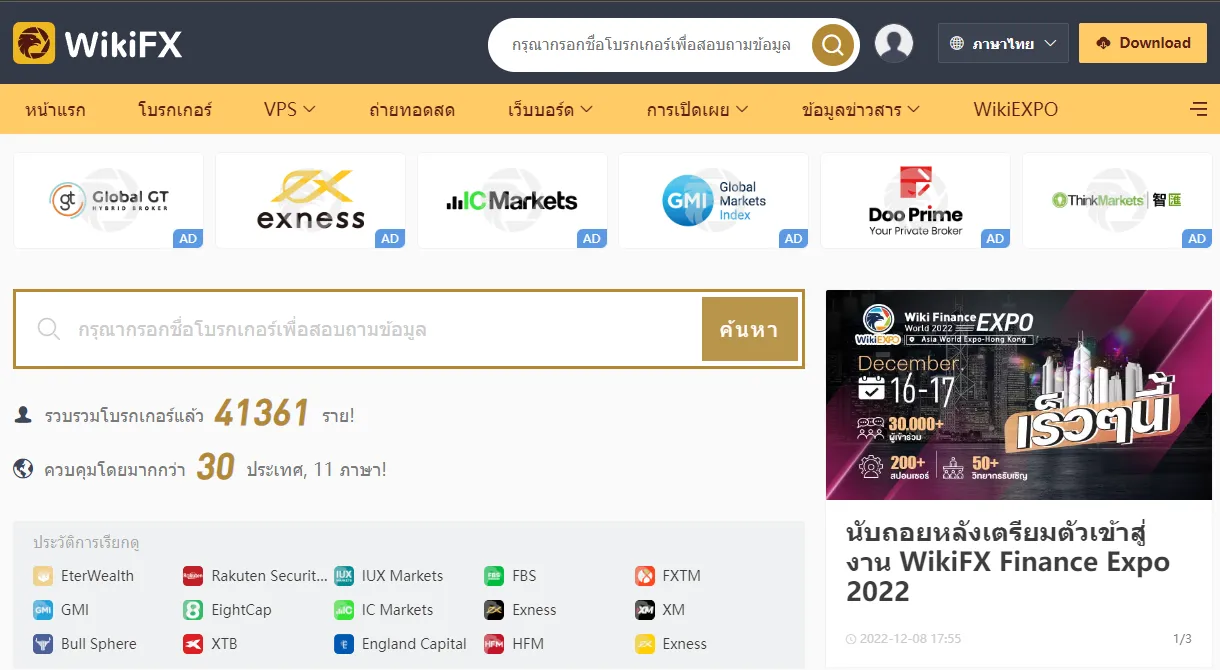Click the WikiFX lion logo icon
Image resolution: width=1220 pixels, height=670 pixels.
(x=34, y=44)
